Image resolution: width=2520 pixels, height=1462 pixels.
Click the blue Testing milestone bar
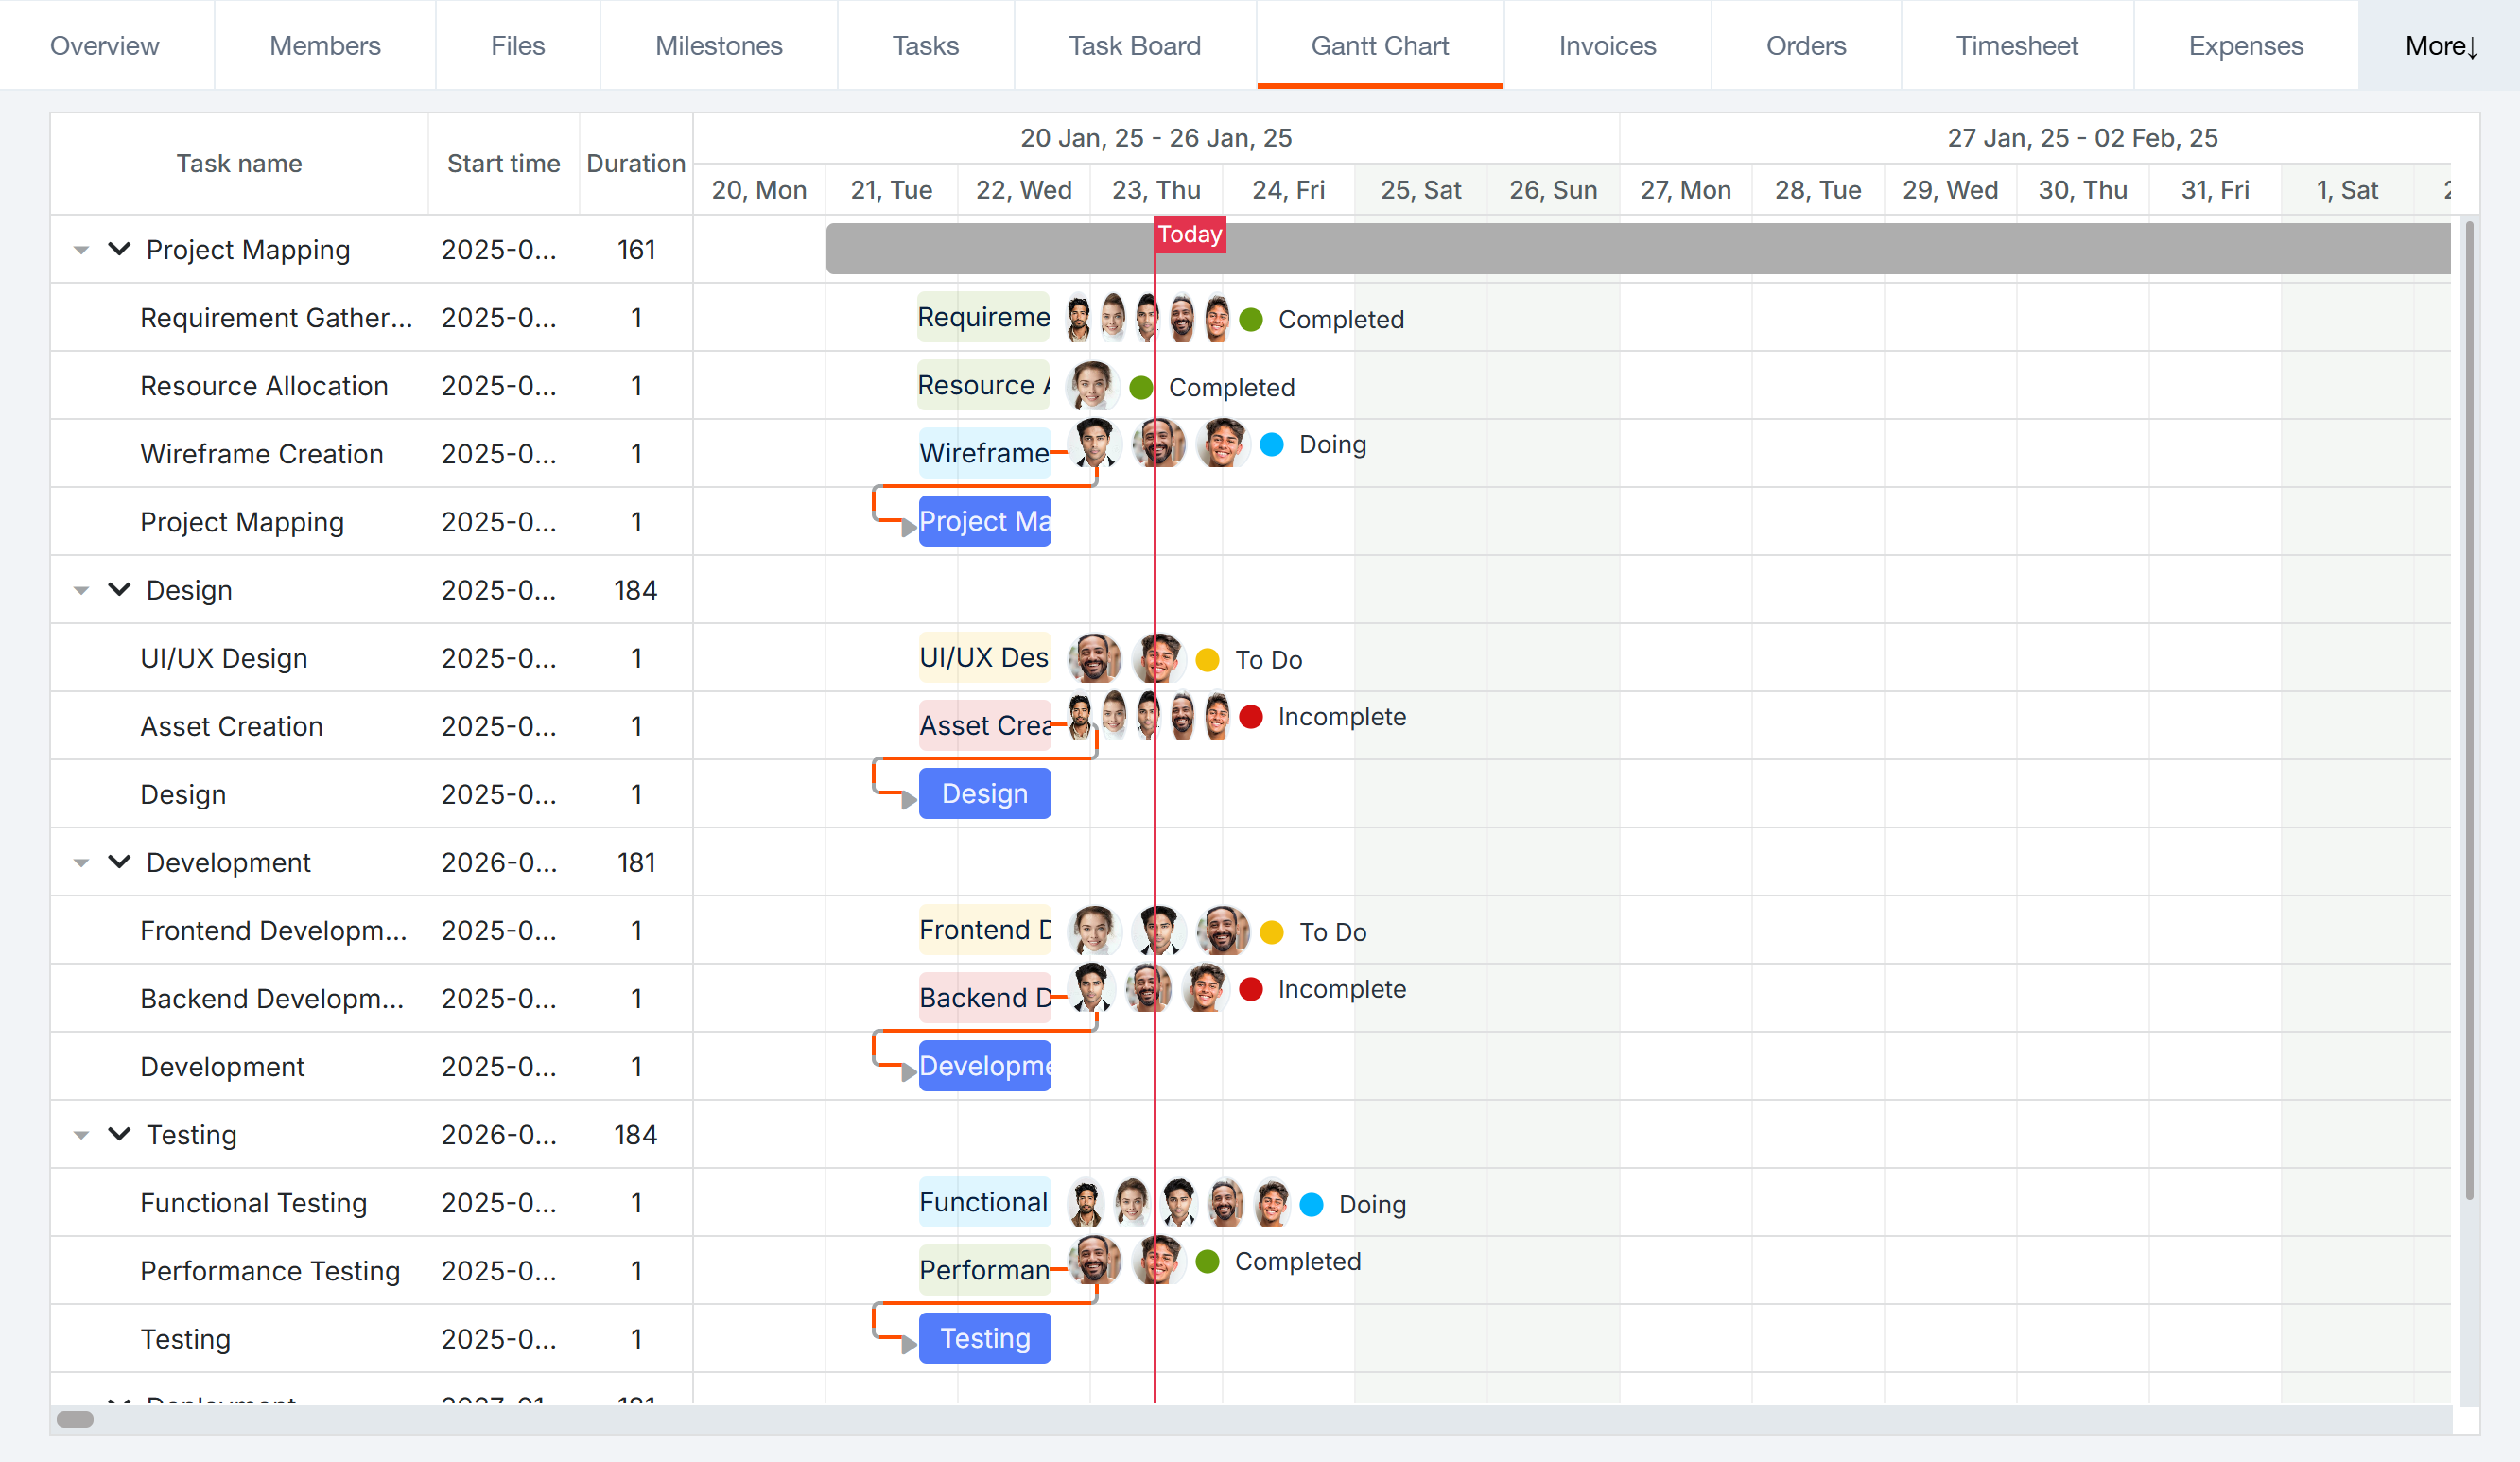point(984,1338)
